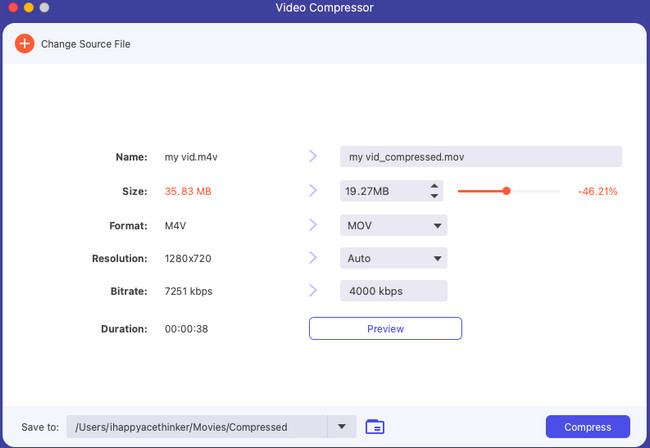This screenshot has height=448, width=650.
Task: Click the source file name my vid.m4v
Action: pyautogui.click(x=191, y=157)
